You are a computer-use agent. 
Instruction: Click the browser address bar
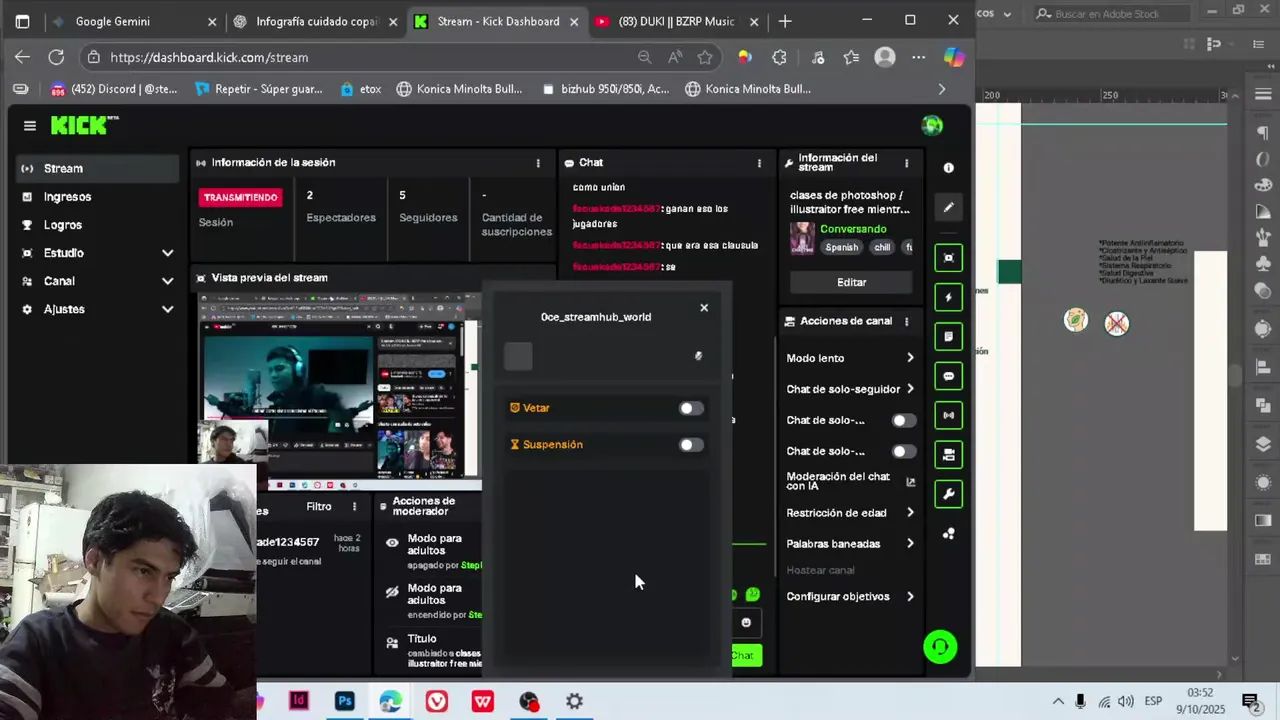[365, 57]
